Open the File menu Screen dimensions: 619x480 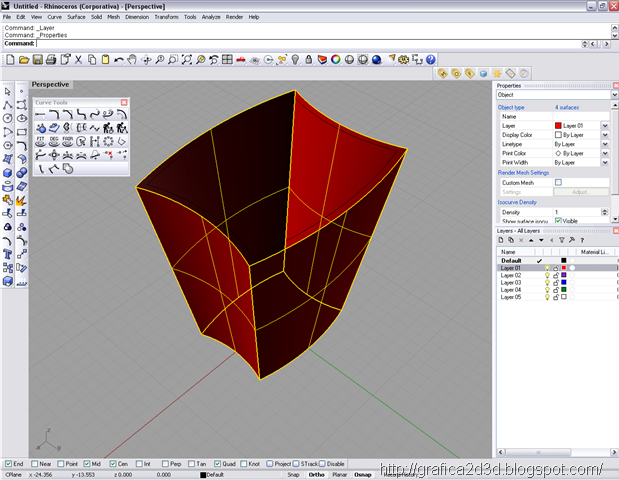point(7,17)
